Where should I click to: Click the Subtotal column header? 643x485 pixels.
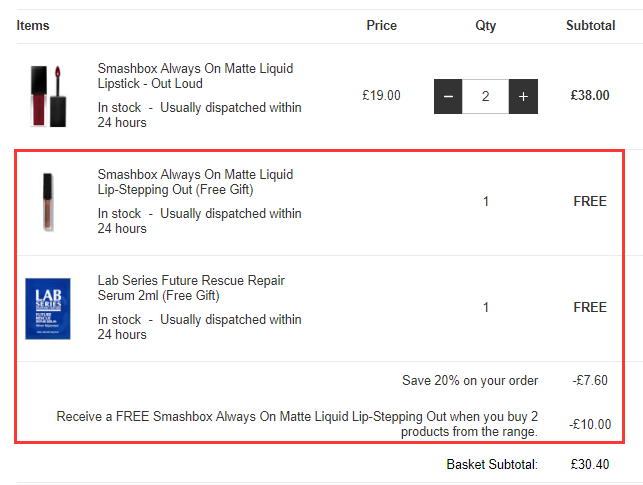pos(590,25)
